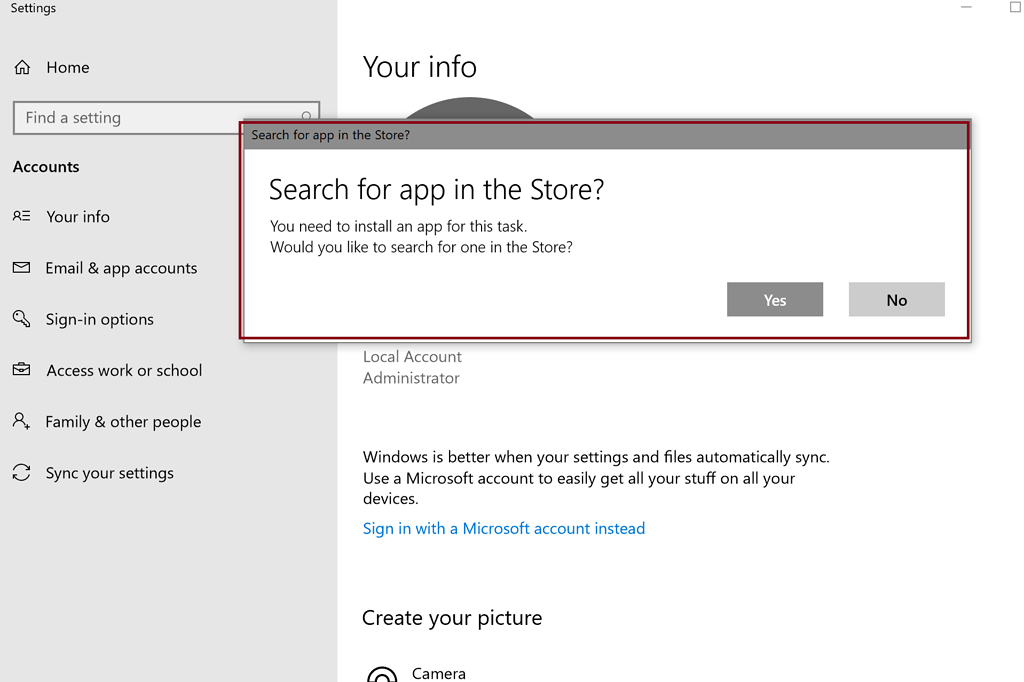
Task: Open the Sync your settings page
Action: [110, 472]
